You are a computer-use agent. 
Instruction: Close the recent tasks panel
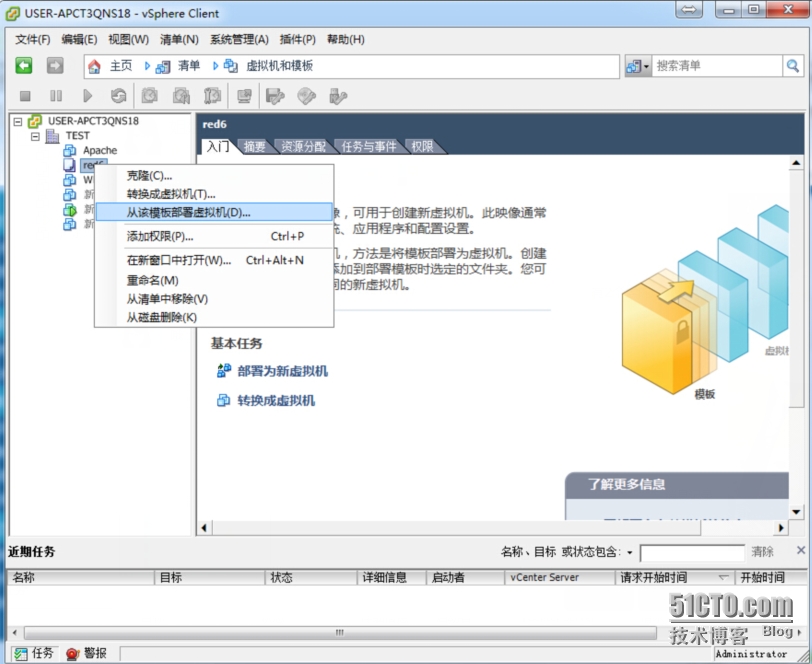tap(801, 550)
